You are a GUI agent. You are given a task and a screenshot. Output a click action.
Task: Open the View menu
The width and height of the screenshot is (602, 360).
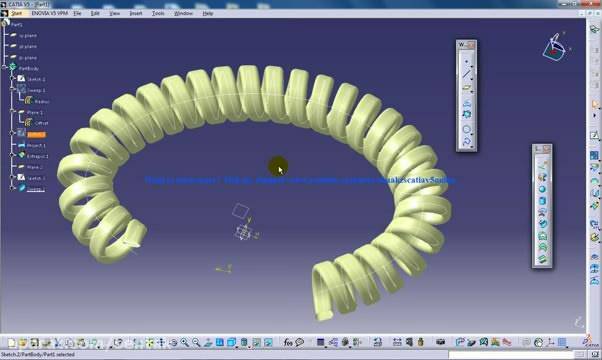click(x=114, y=13)
